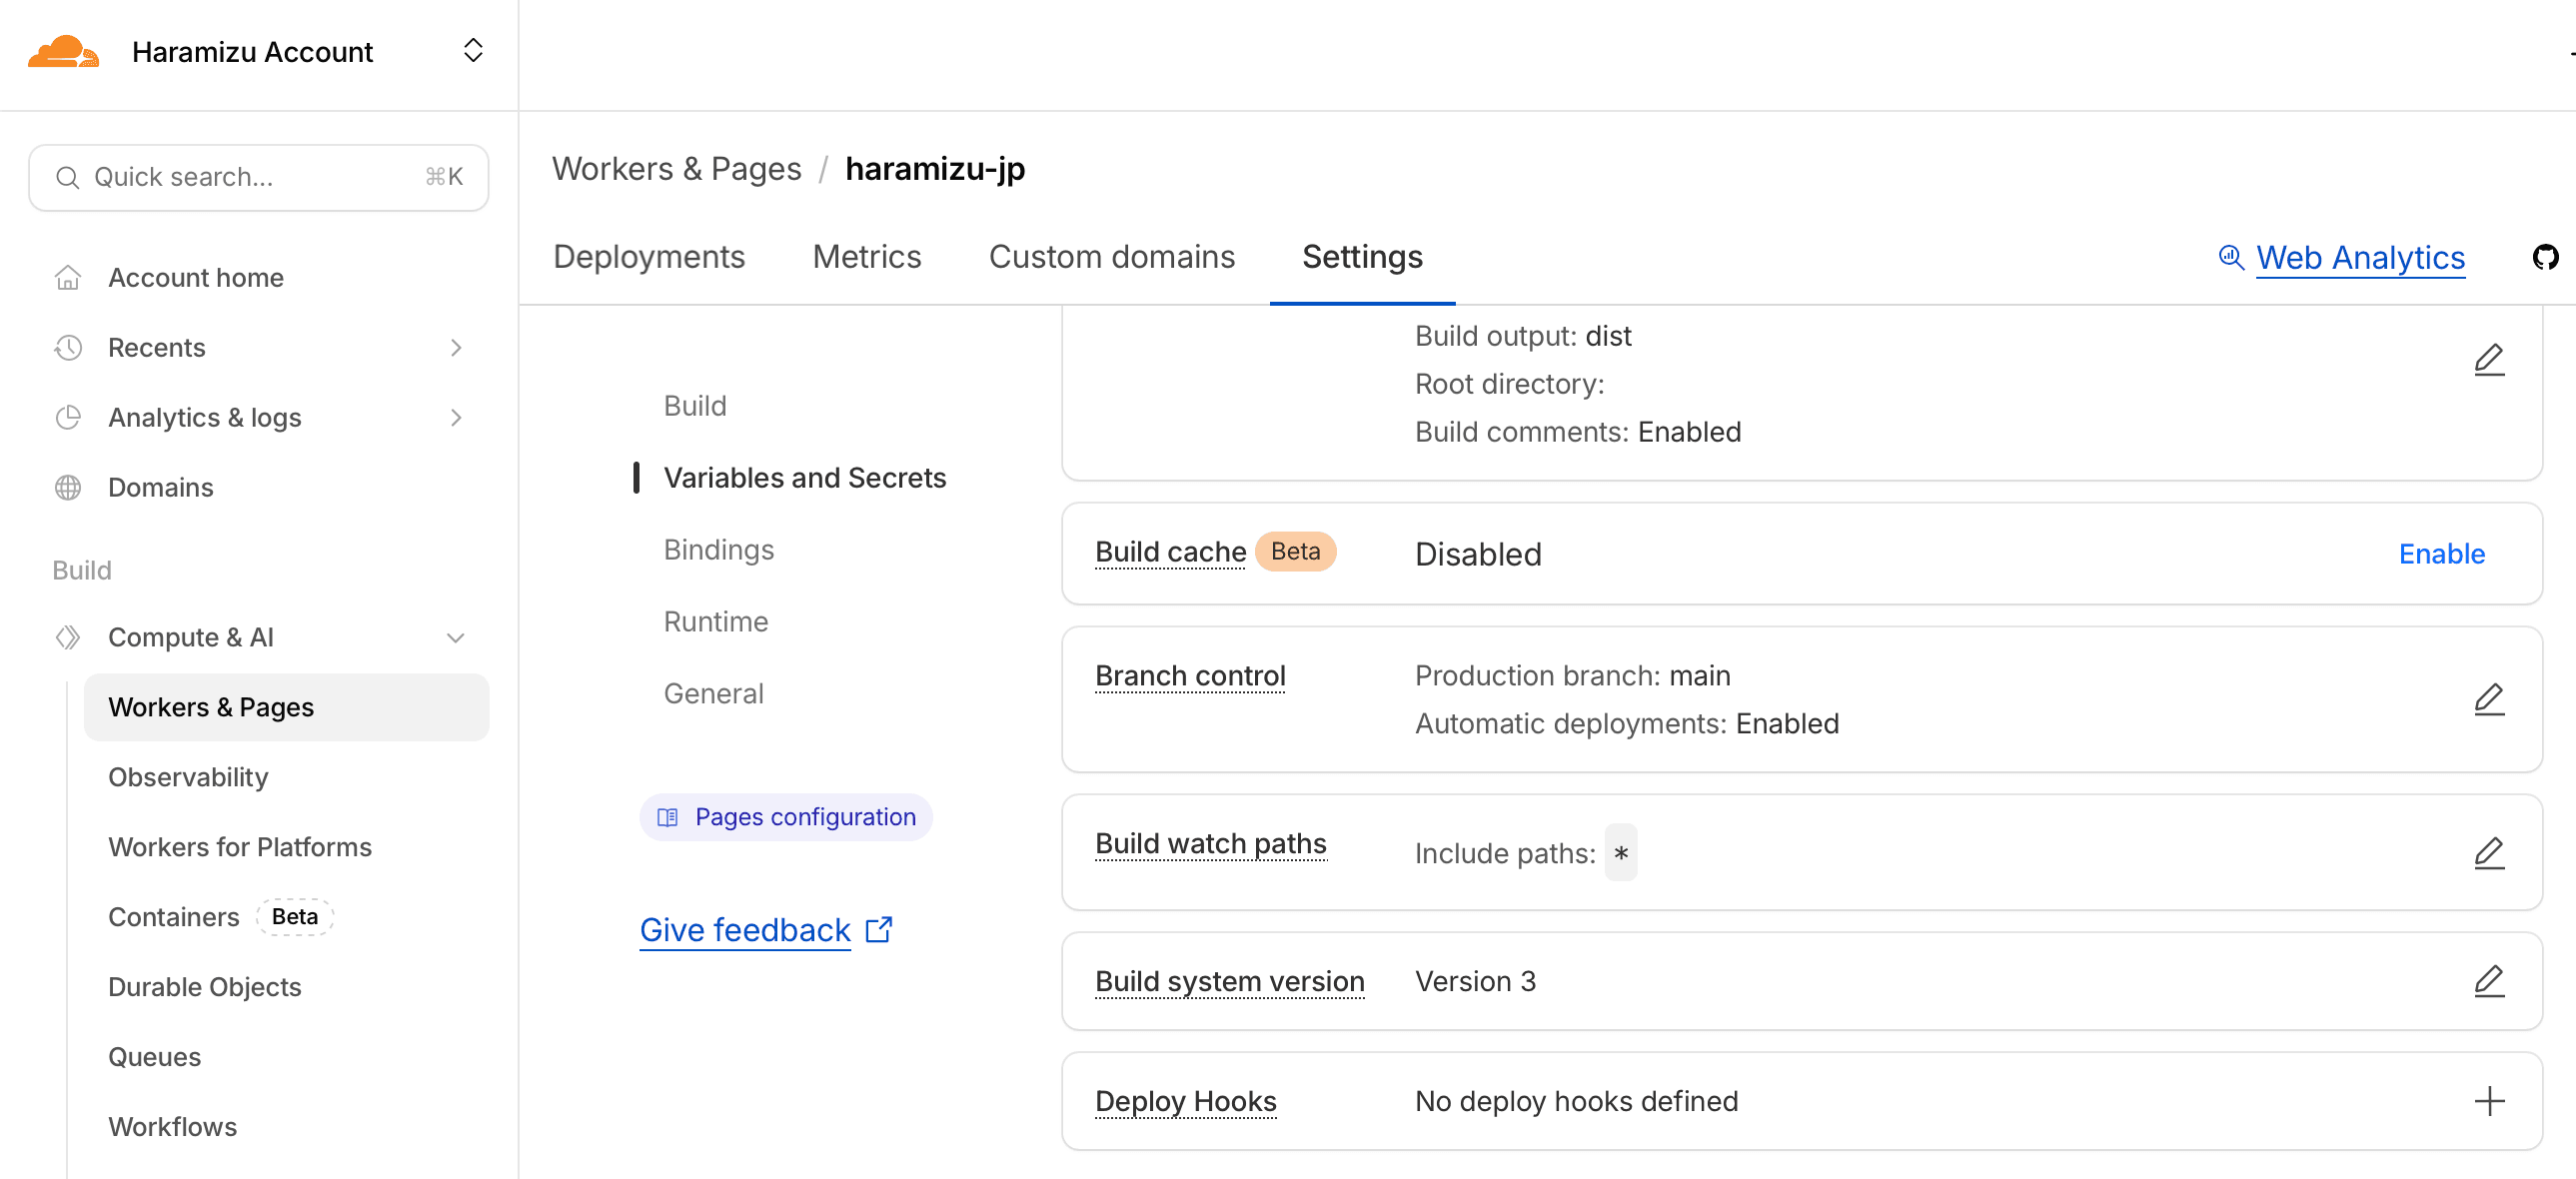
Task: Open the GitHub repository icon
Action: (x=2544, y=257)
